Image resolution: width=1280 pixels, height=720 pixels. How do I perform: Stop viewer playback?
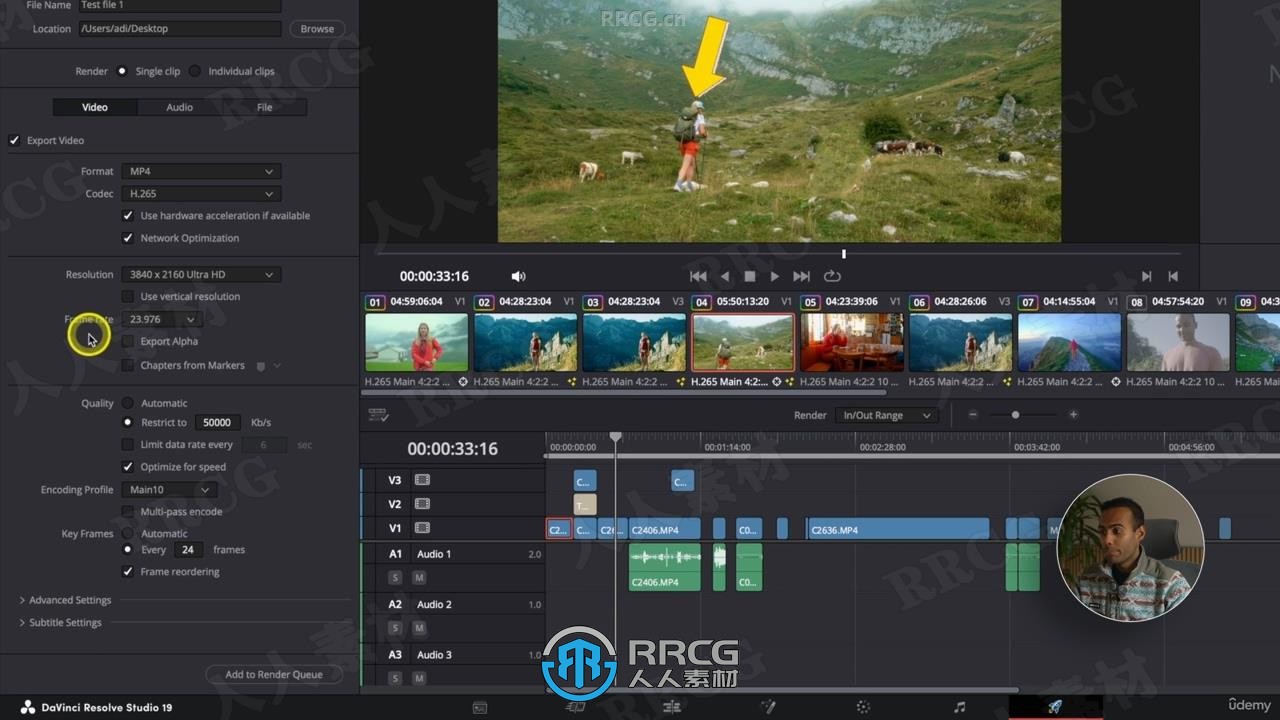point(750,276)
